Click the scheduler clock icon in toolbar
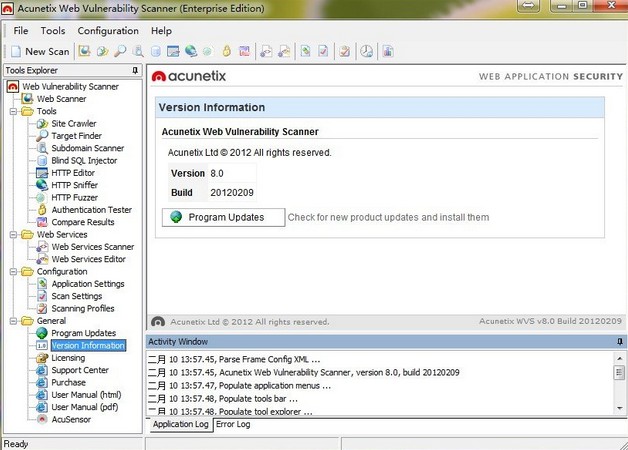 [x=366, y=51]
